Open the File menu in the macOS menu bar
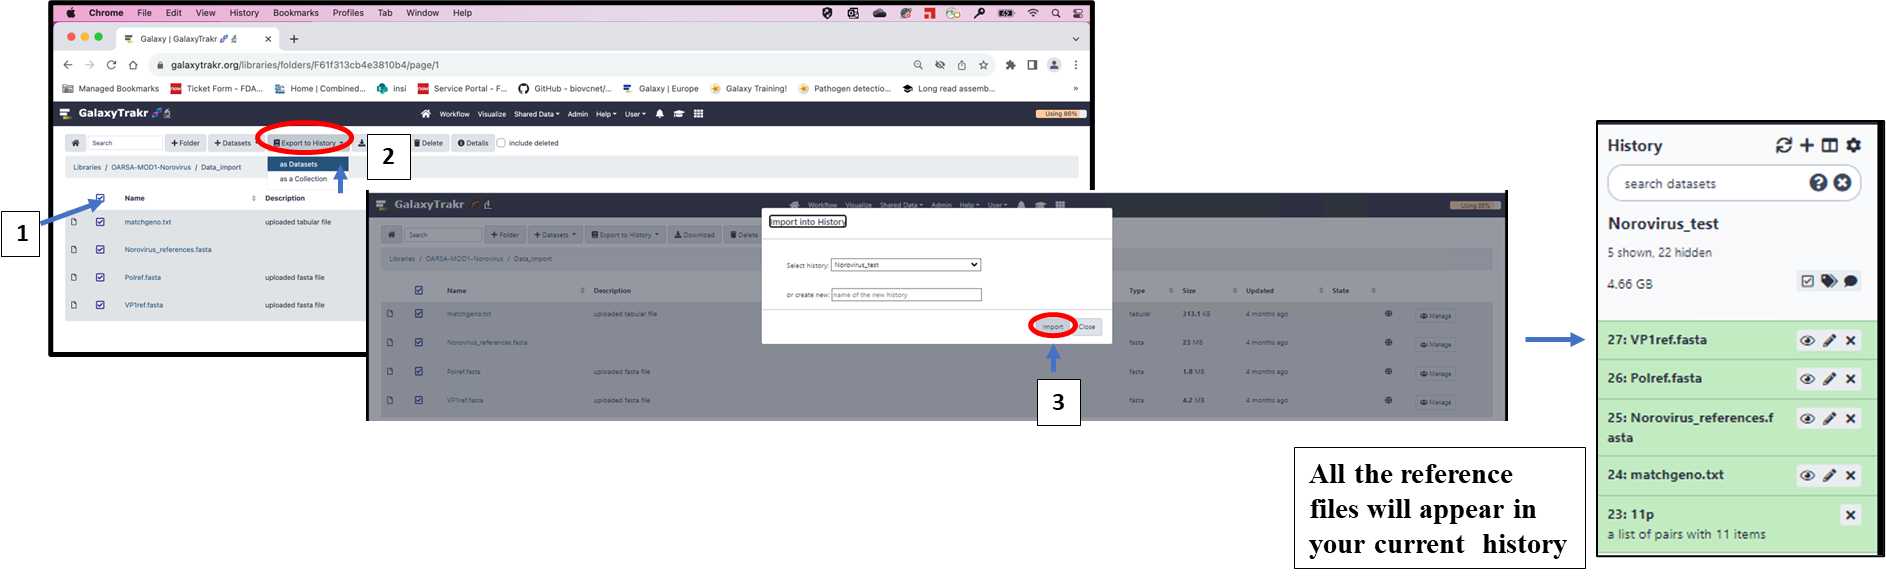 coord(145,13)
